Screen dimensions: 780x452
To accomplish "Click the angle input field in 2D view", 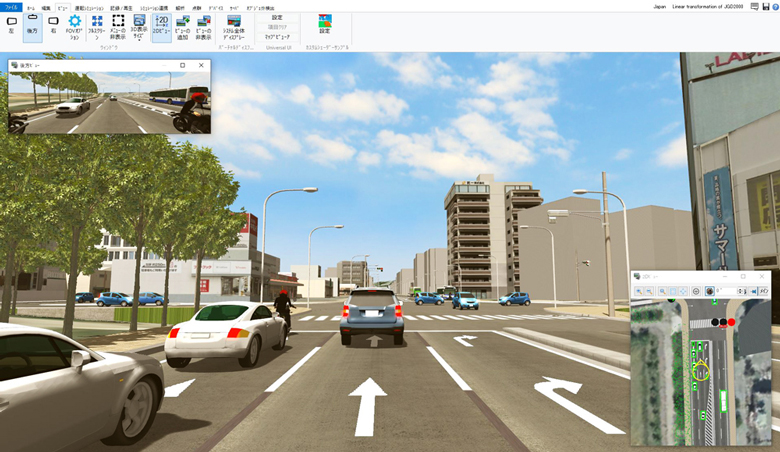I will tap(727, 291).
